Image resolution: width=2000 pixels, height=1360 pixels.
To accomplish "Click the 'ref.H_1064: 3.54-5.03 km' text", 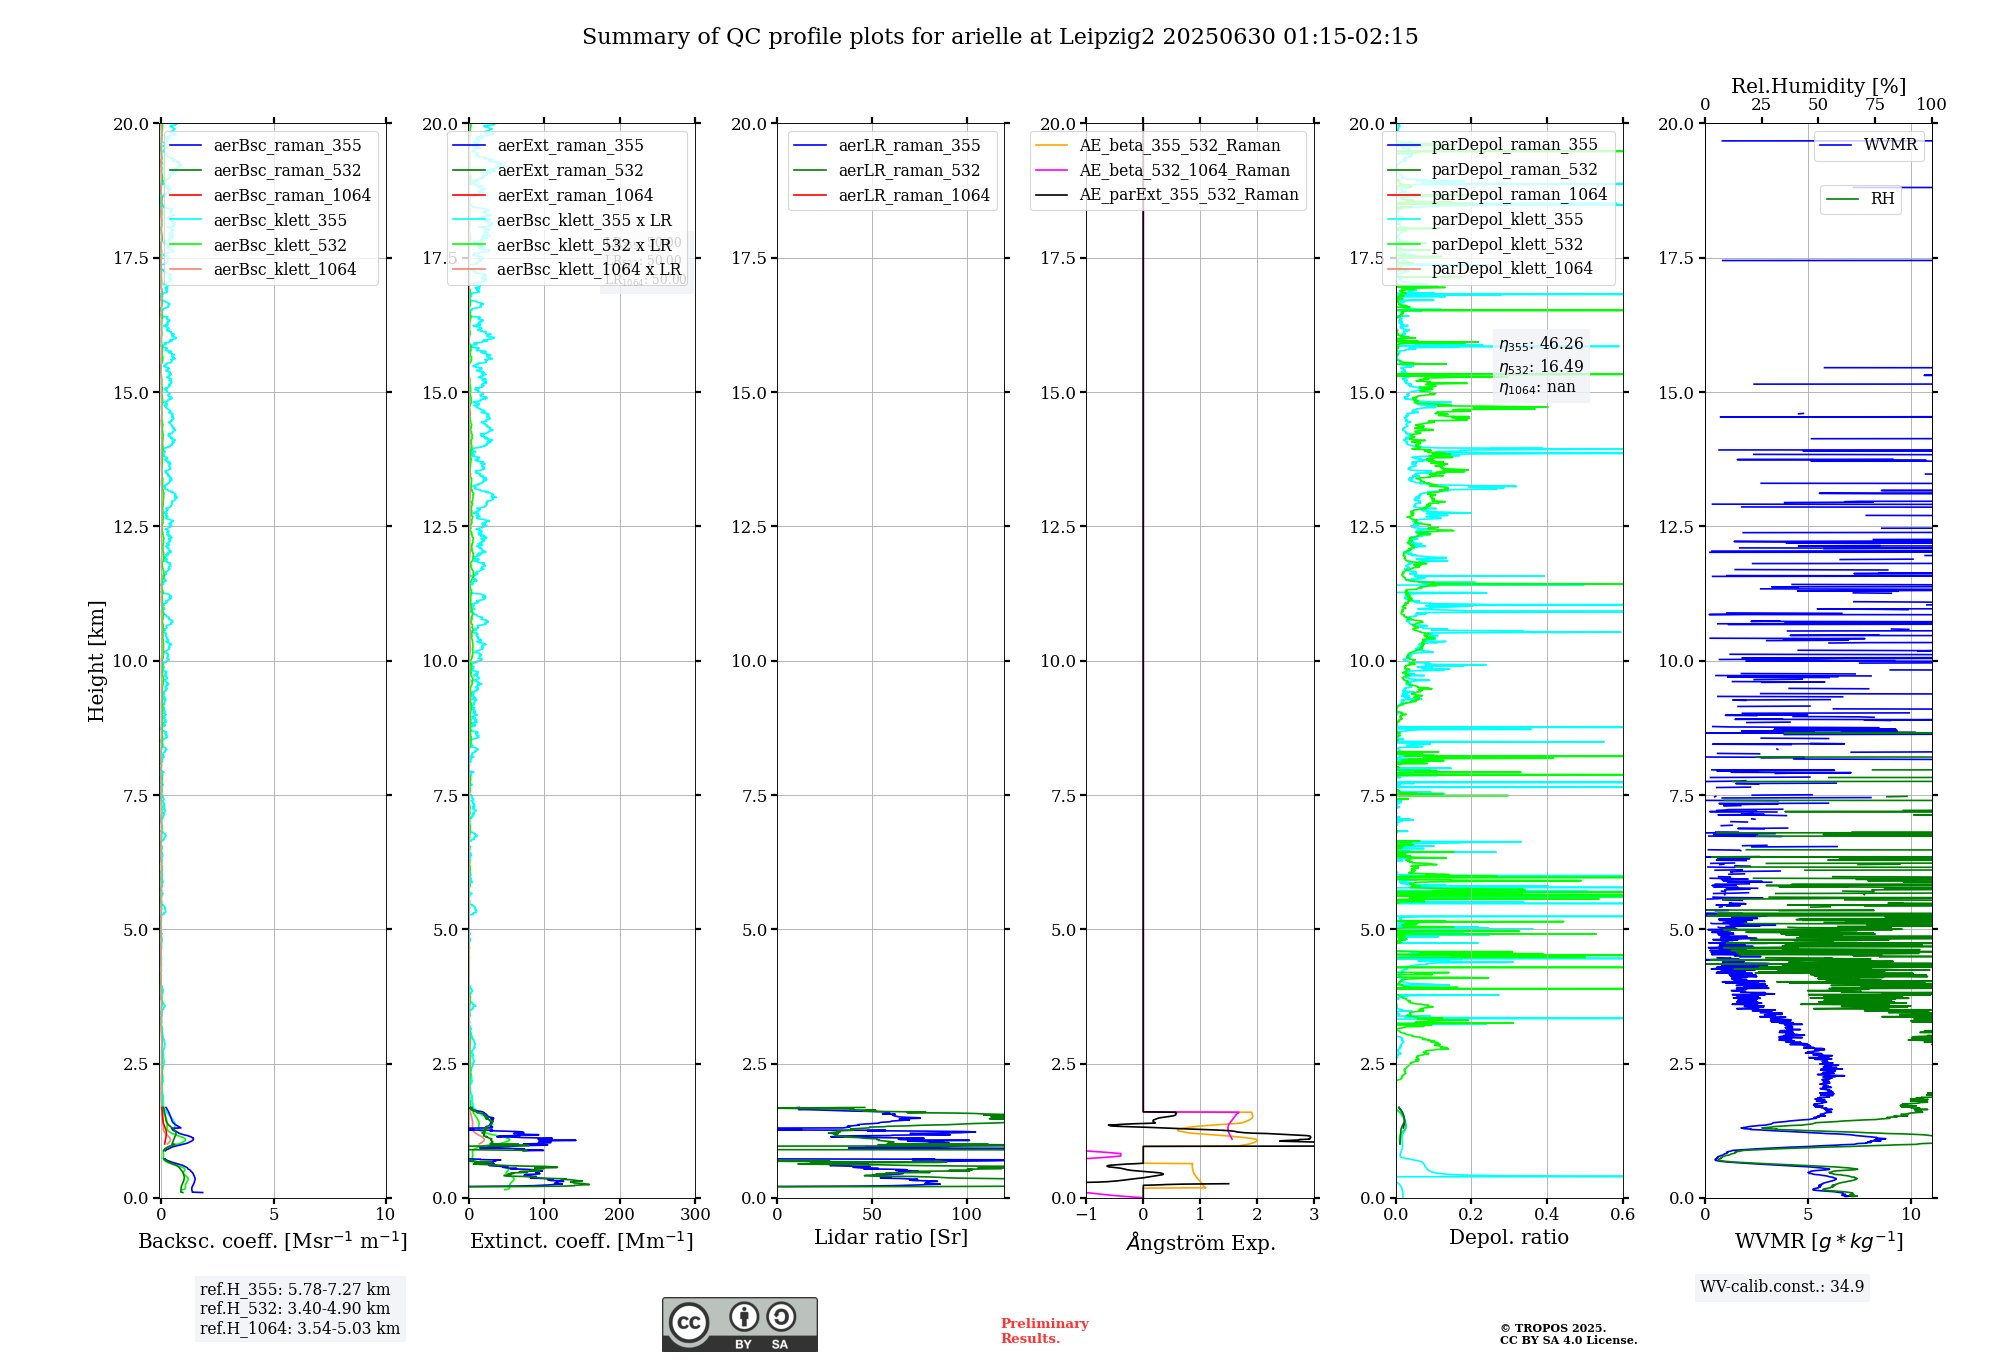I will point(300,1329).
